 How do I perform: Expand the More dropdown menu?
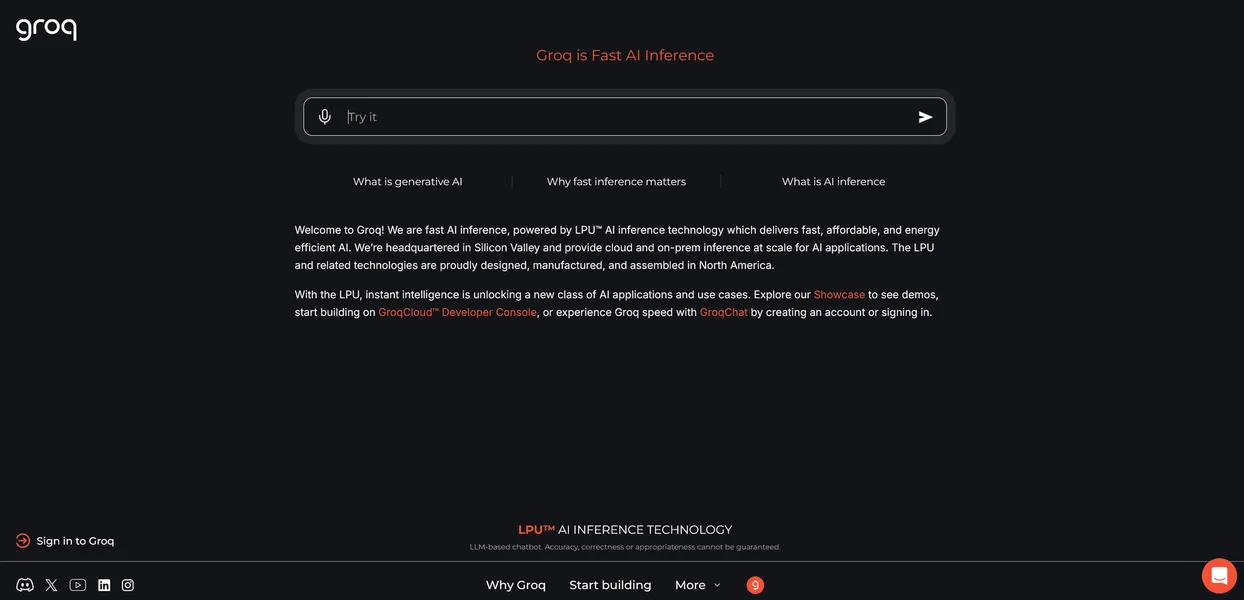coord(697,585)
